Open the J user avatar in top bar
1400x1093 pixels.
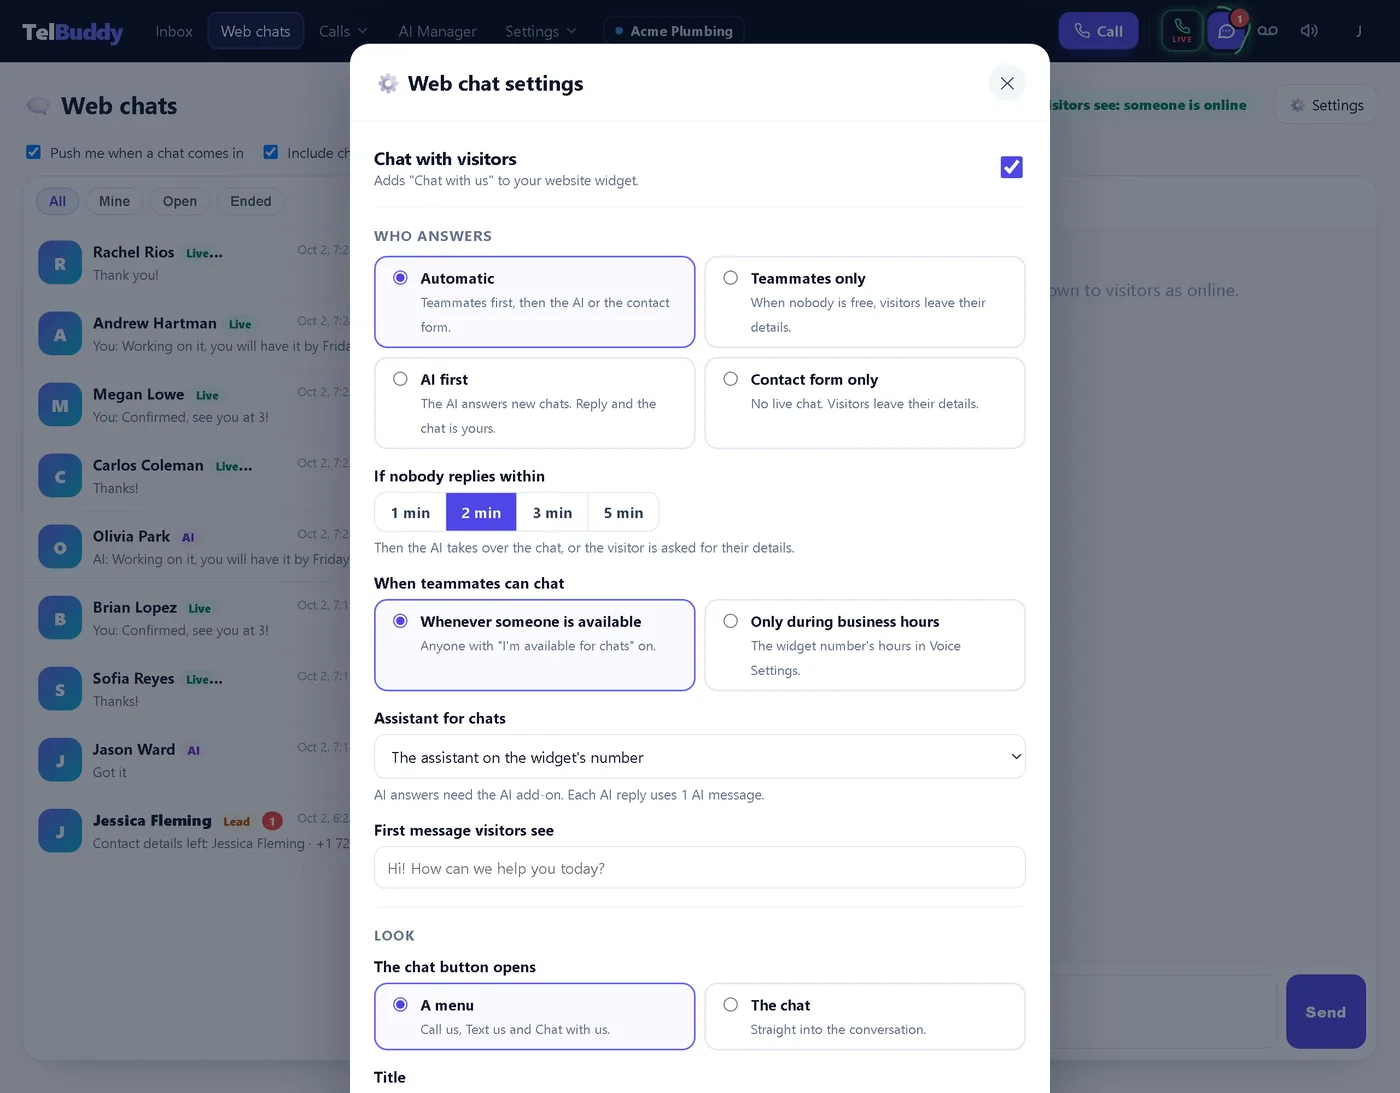click(1358, 31)
